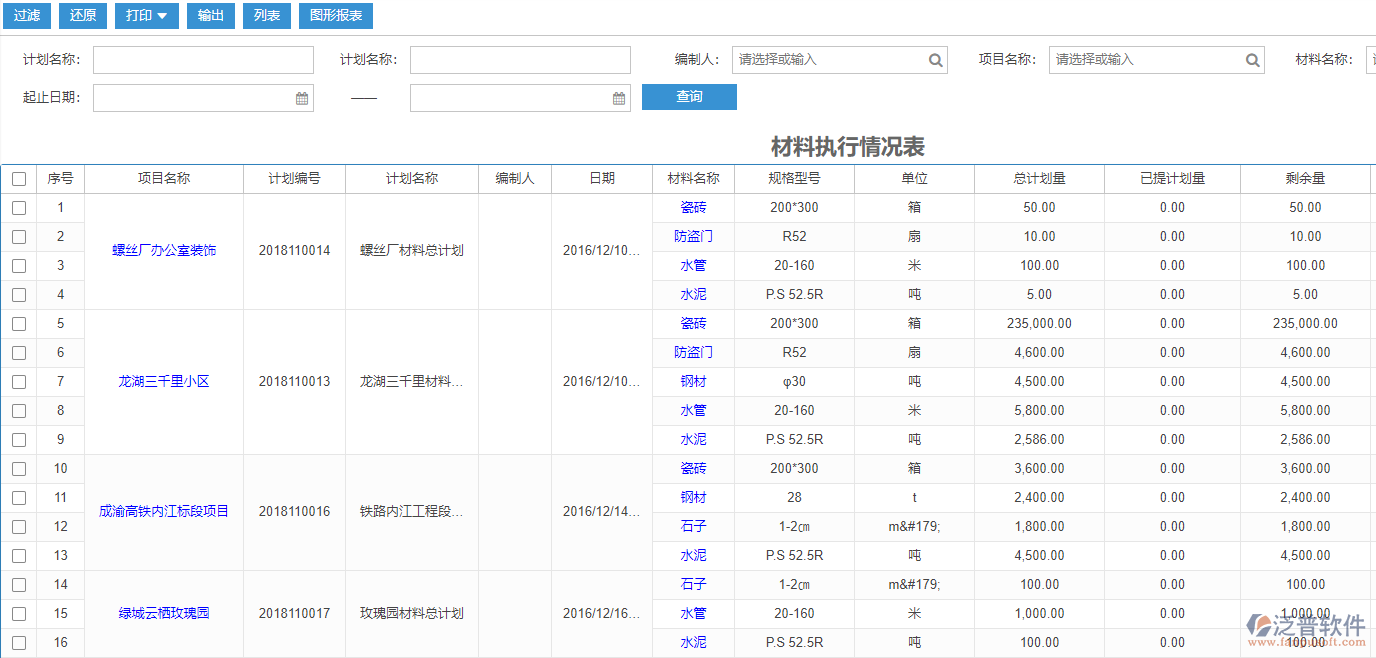Open the 项目名称 selection dropdown

1150,60
